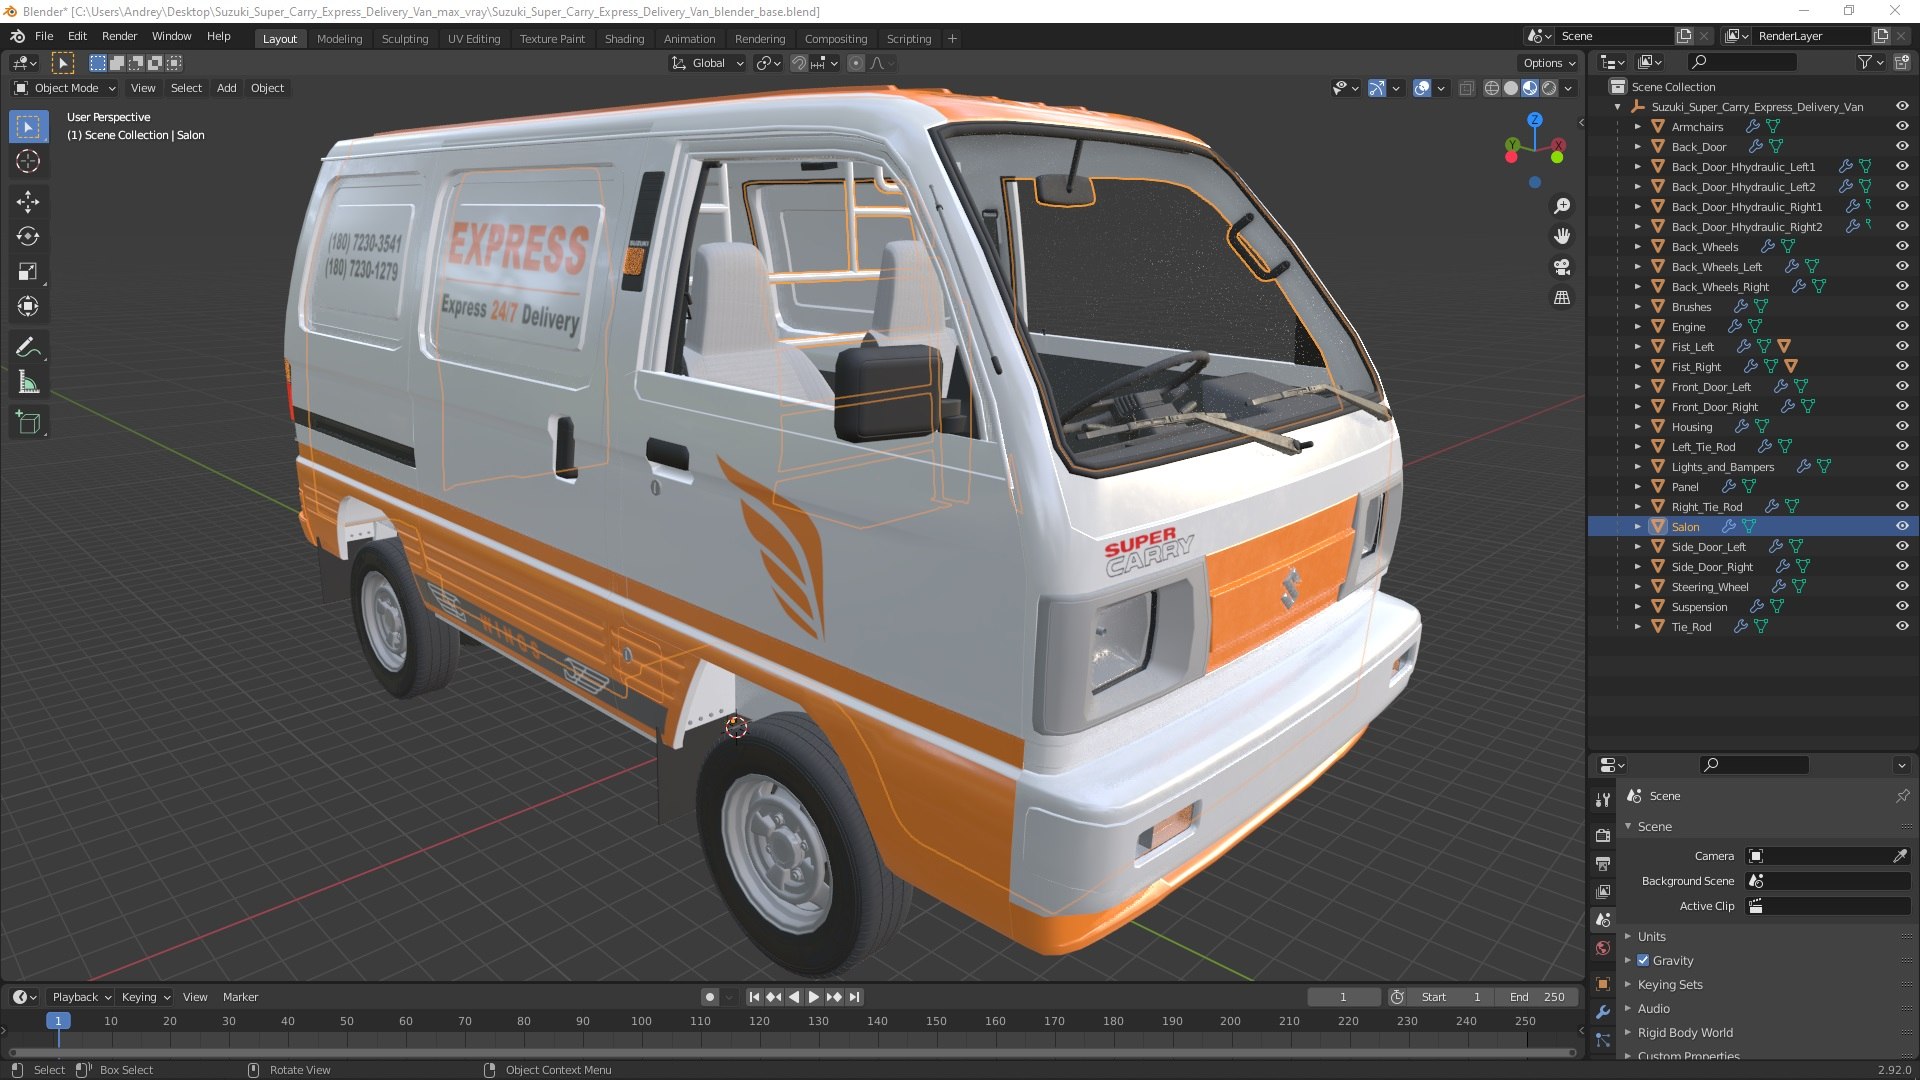This screenshot has height=1080, width=1920.
Task: Hide the Engine collection with eye icon
Action: point(1902,326)
